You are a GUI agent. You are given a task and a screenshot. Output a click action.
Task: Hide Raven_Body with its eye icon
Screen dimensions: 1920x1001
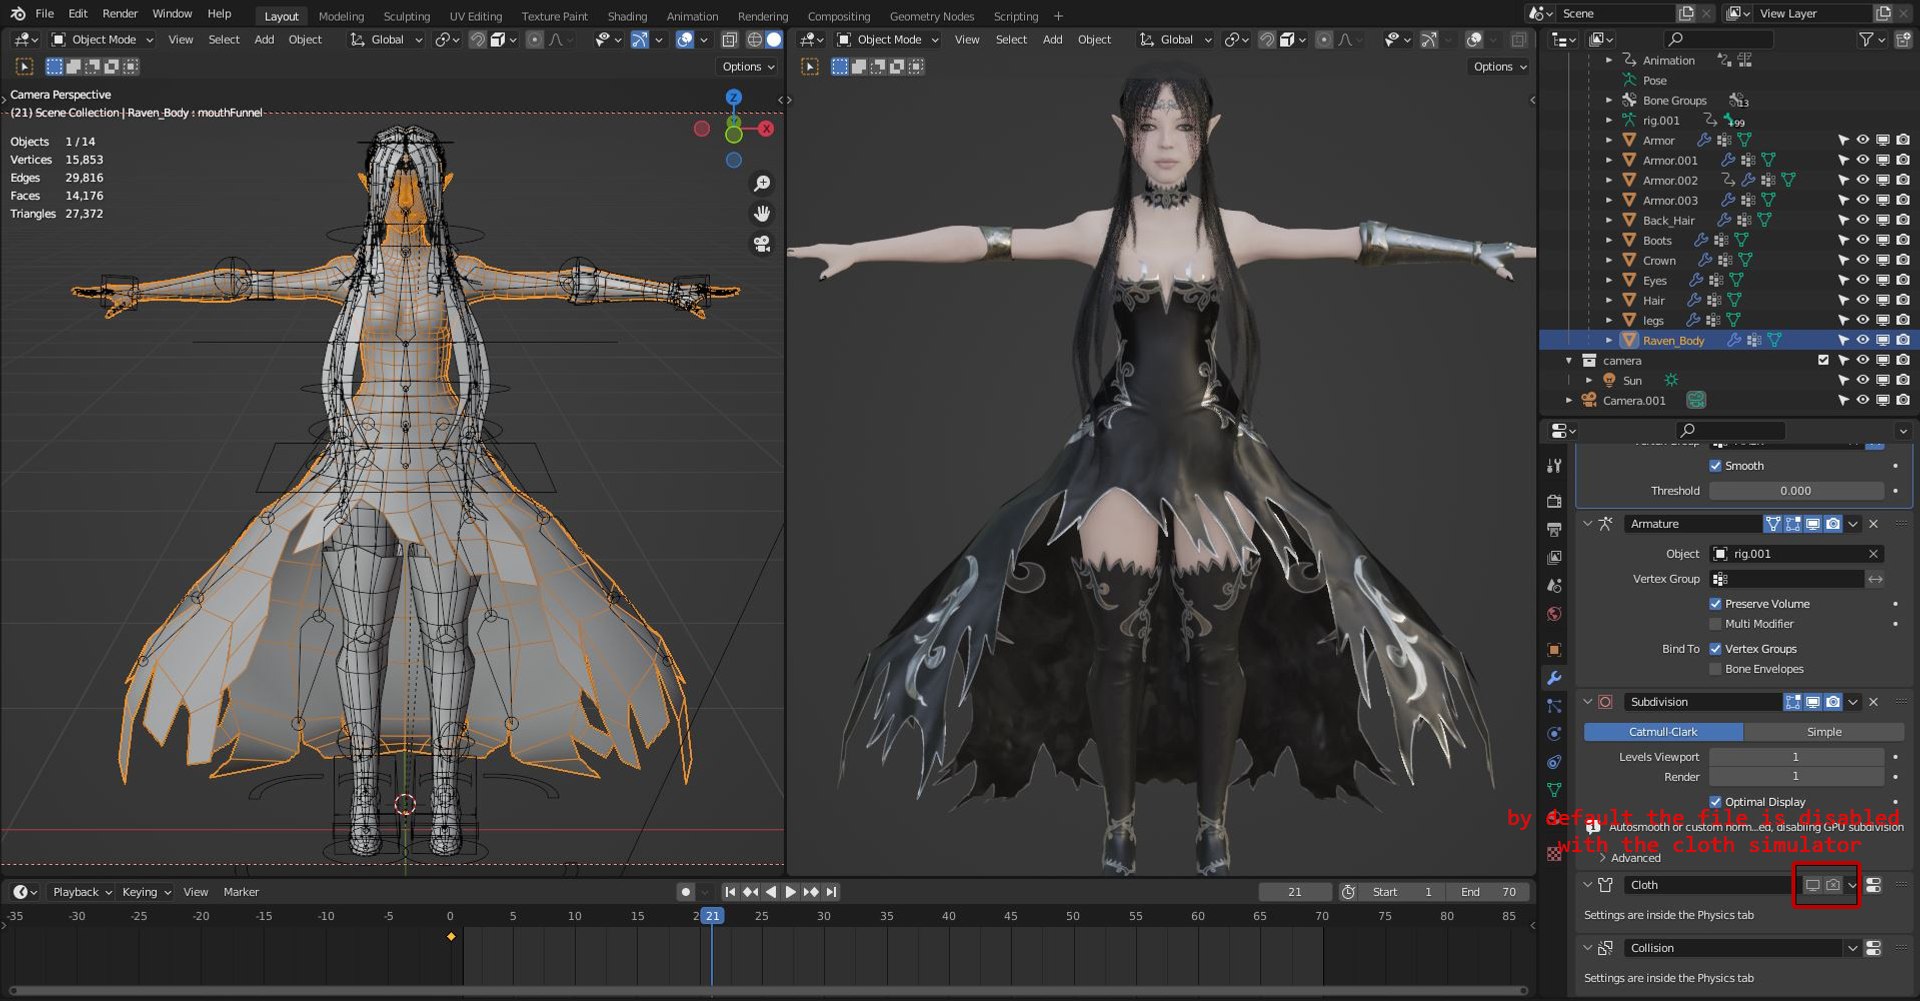[1863, 340]
